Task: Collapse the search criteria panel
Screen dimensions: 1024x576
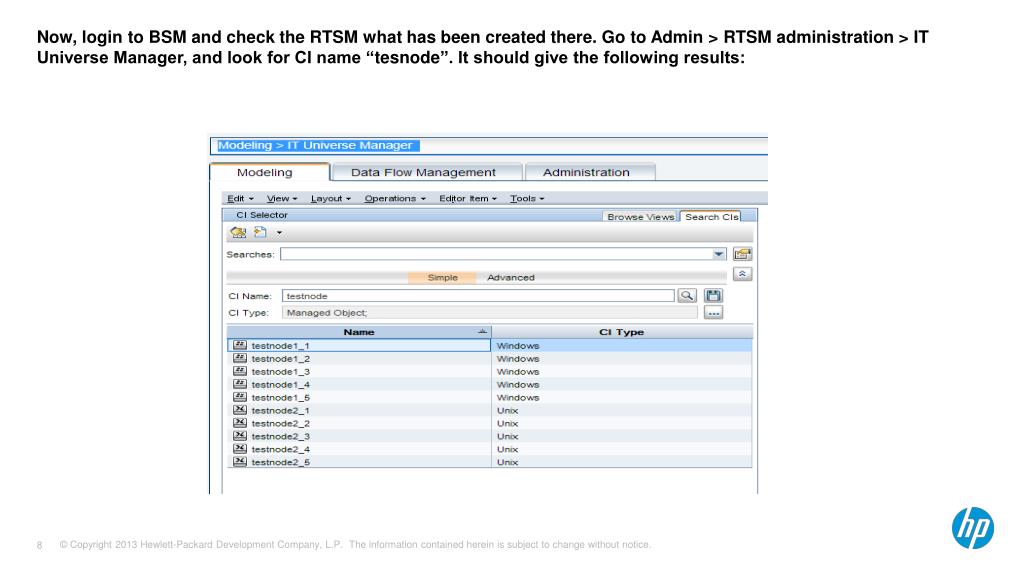Action: coord(742,274)
